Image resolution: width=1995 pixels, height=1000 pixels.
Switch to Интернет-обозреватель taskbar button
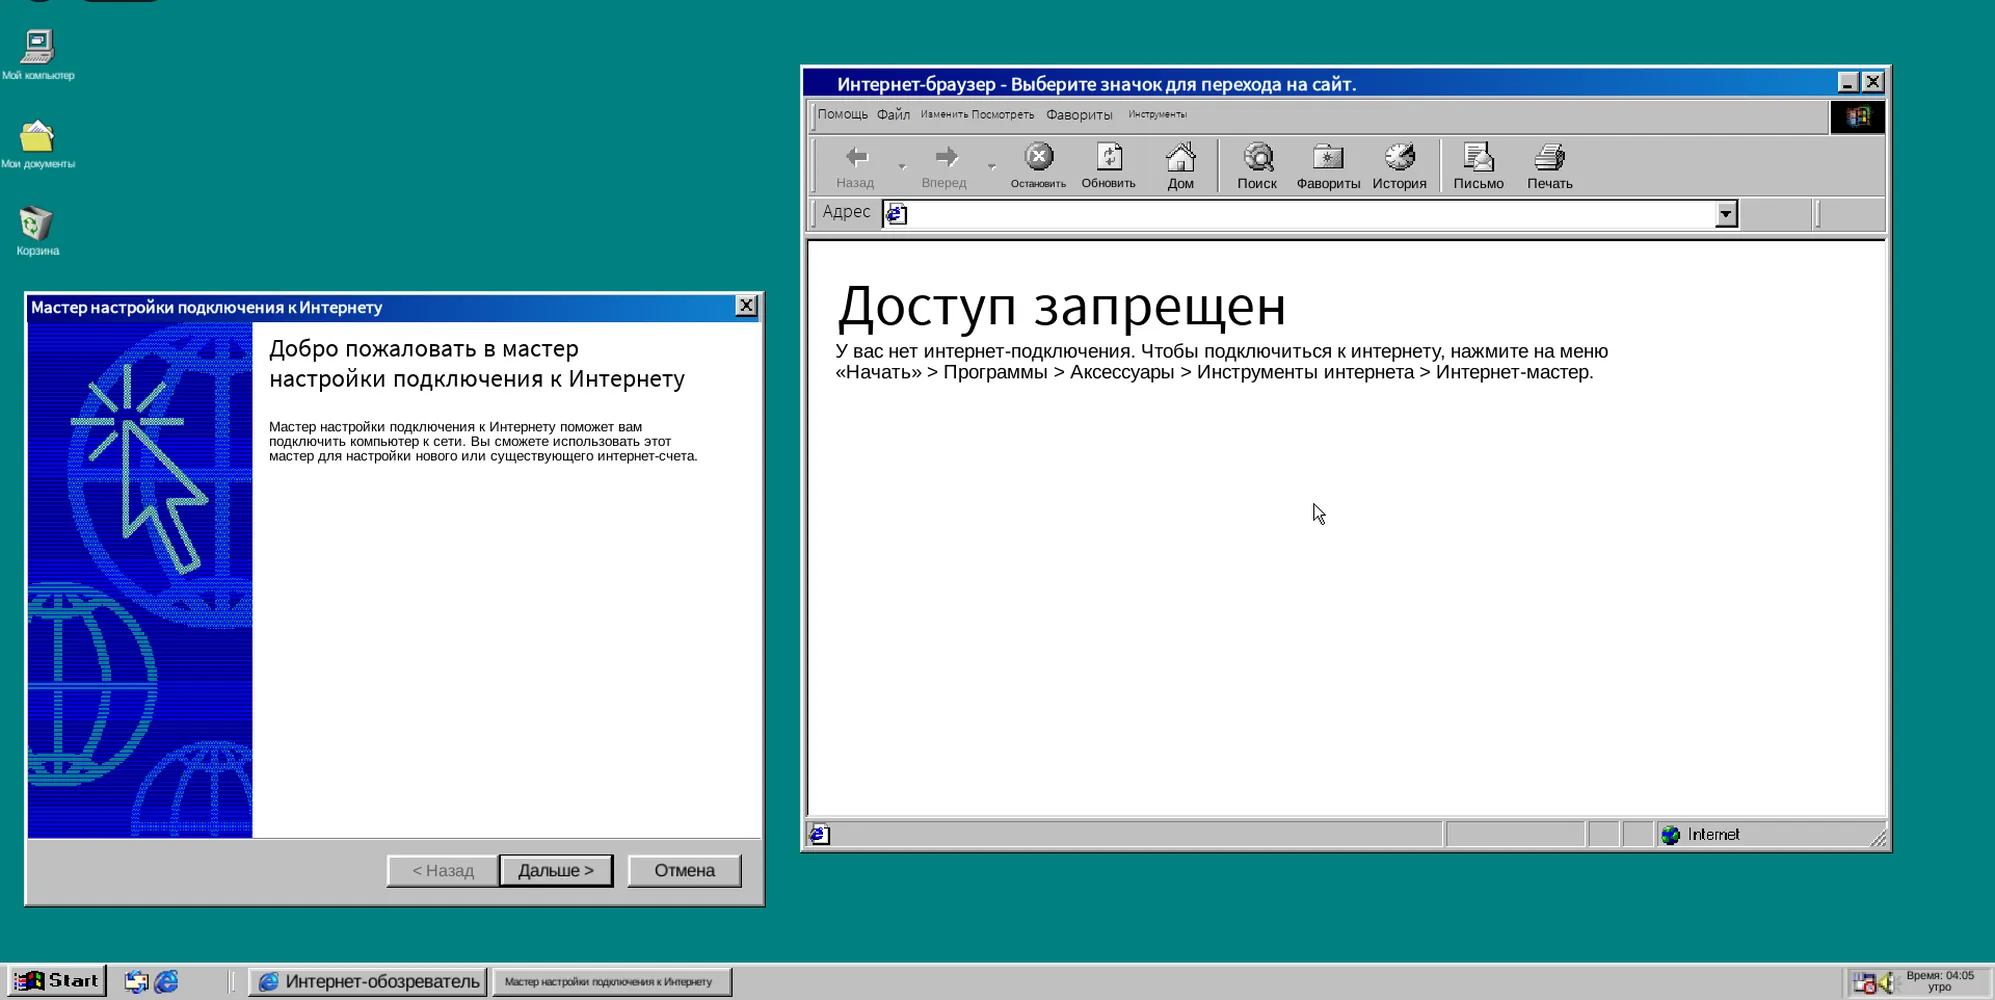369,982
